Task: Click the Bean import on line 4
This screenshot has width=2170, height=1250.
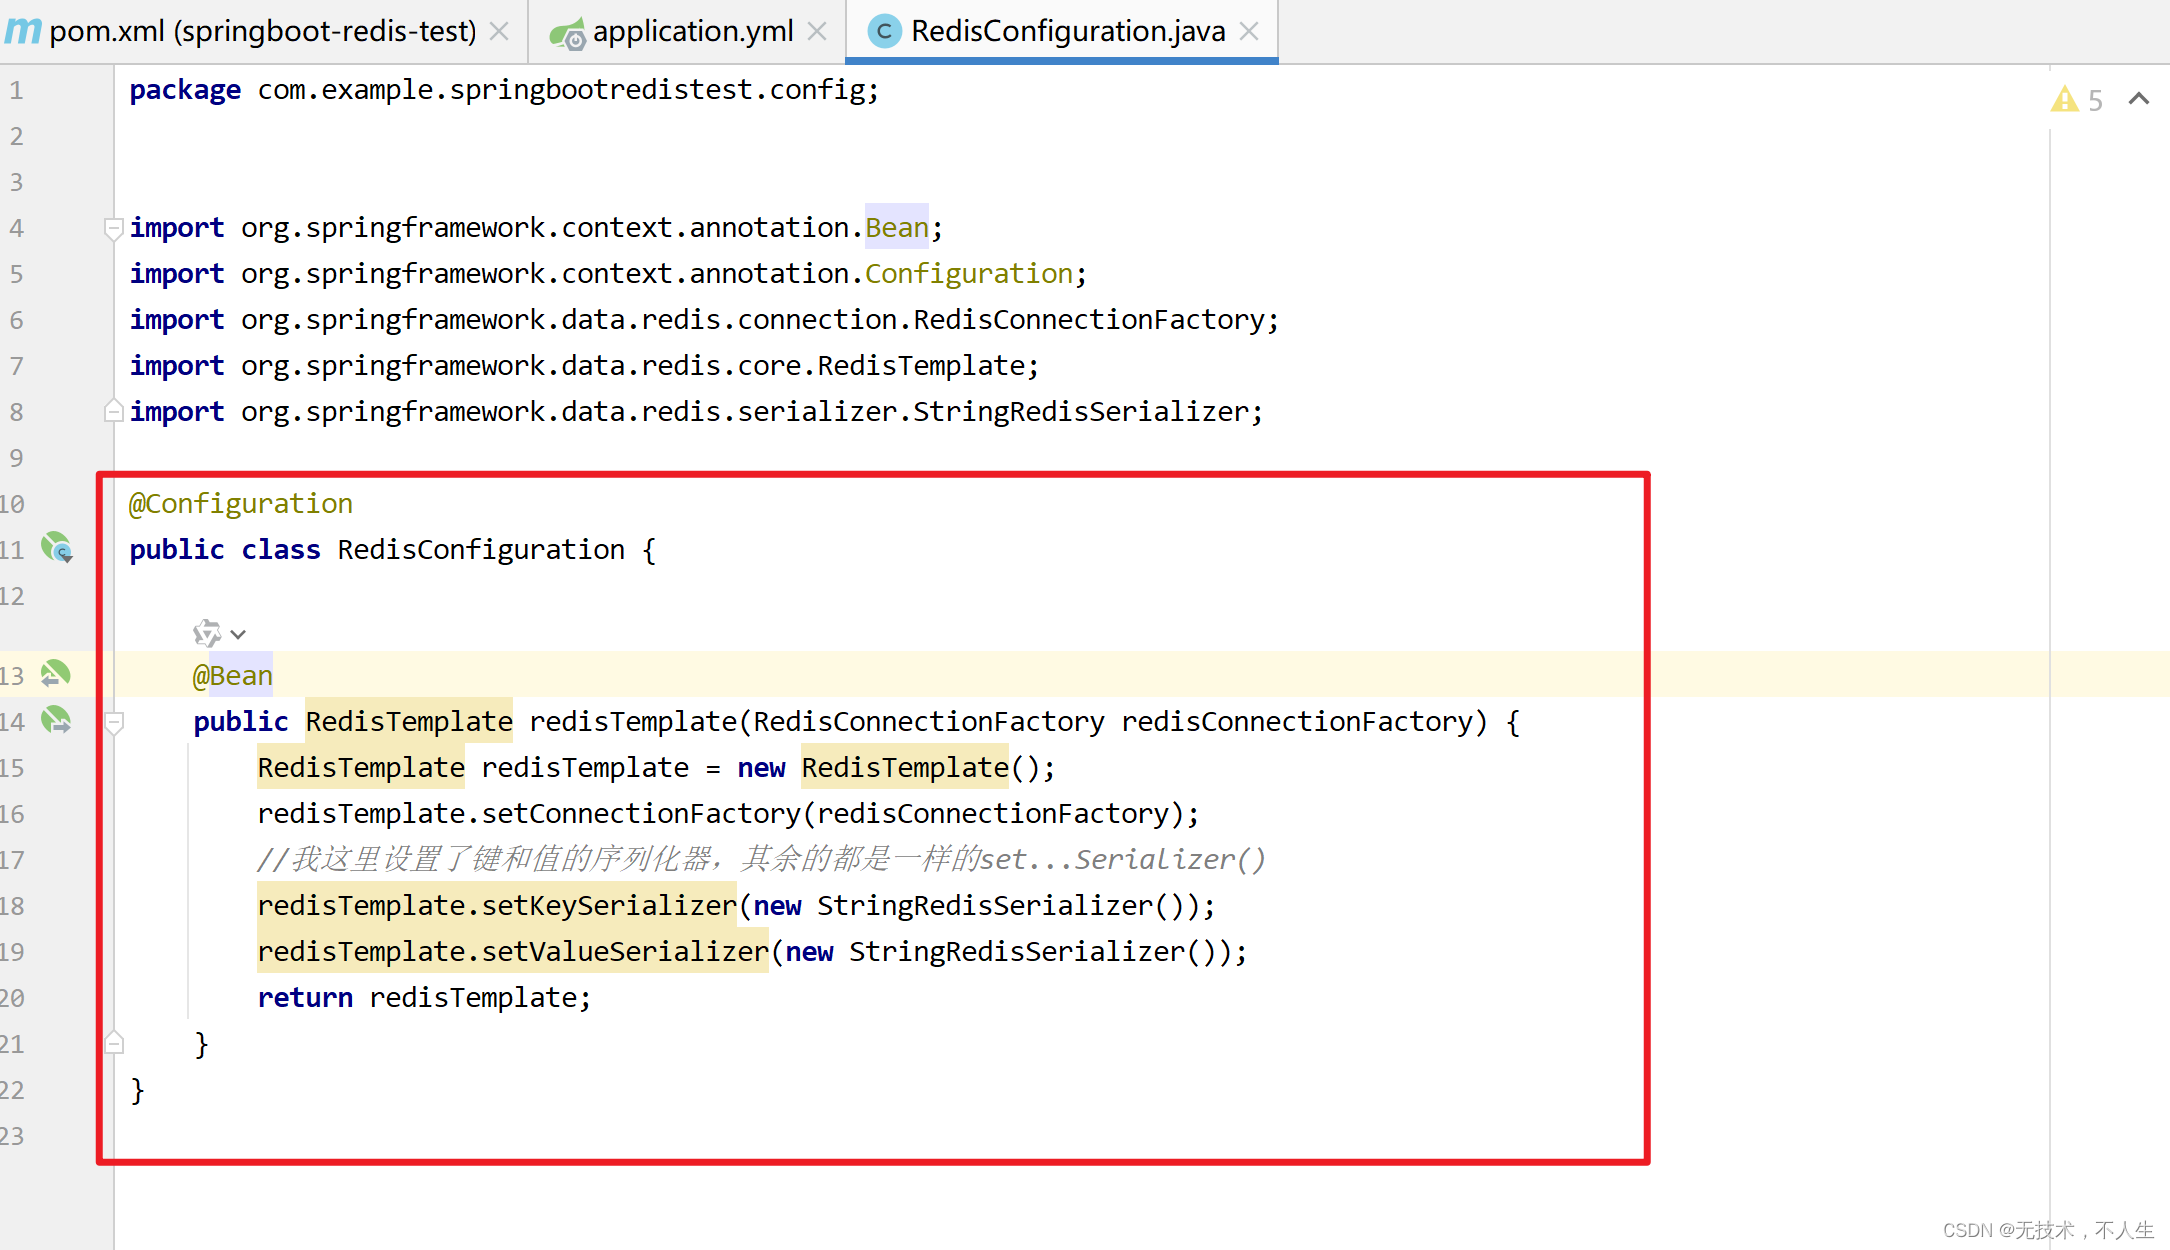Action: click(897, 228)
